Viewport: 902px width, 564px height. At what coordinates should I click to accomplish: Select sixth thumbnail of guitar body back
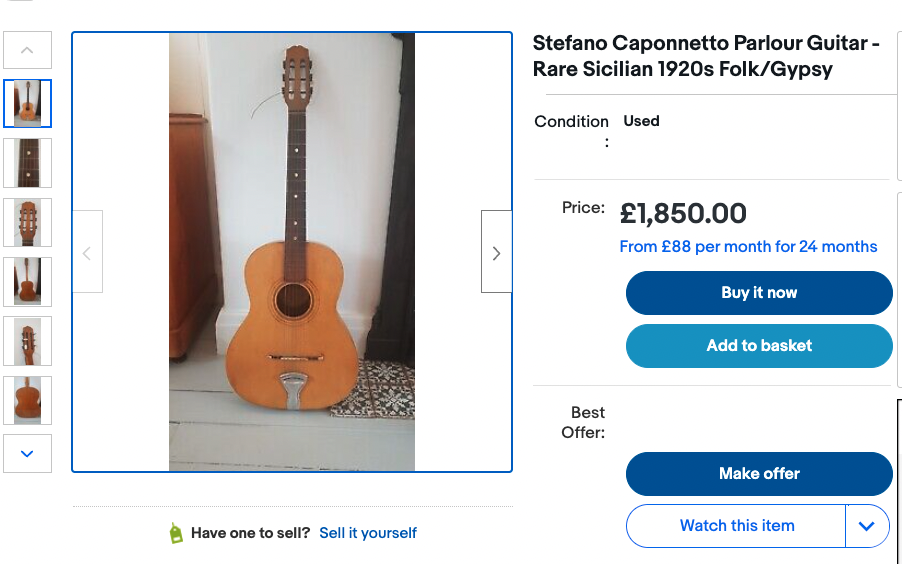tap(27, 400)
